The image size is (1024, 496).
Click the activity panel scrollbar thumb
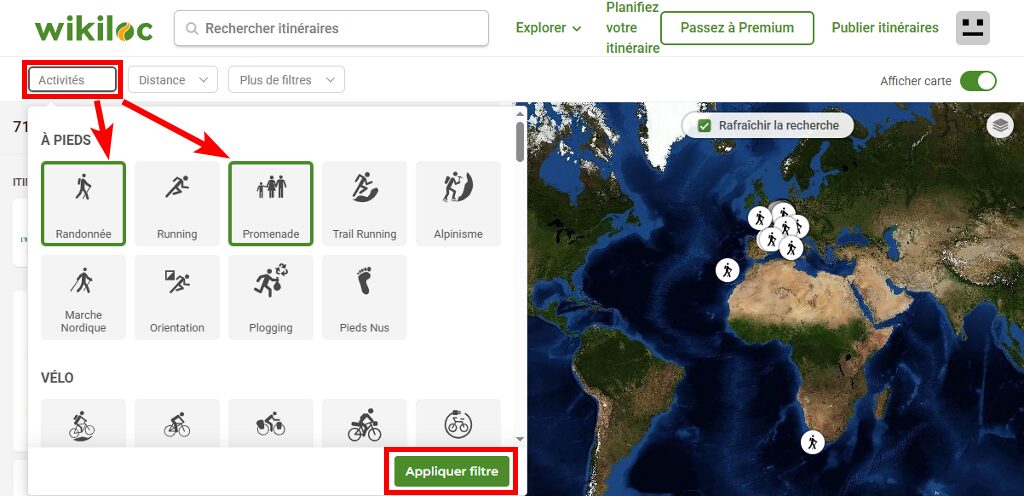520,142
